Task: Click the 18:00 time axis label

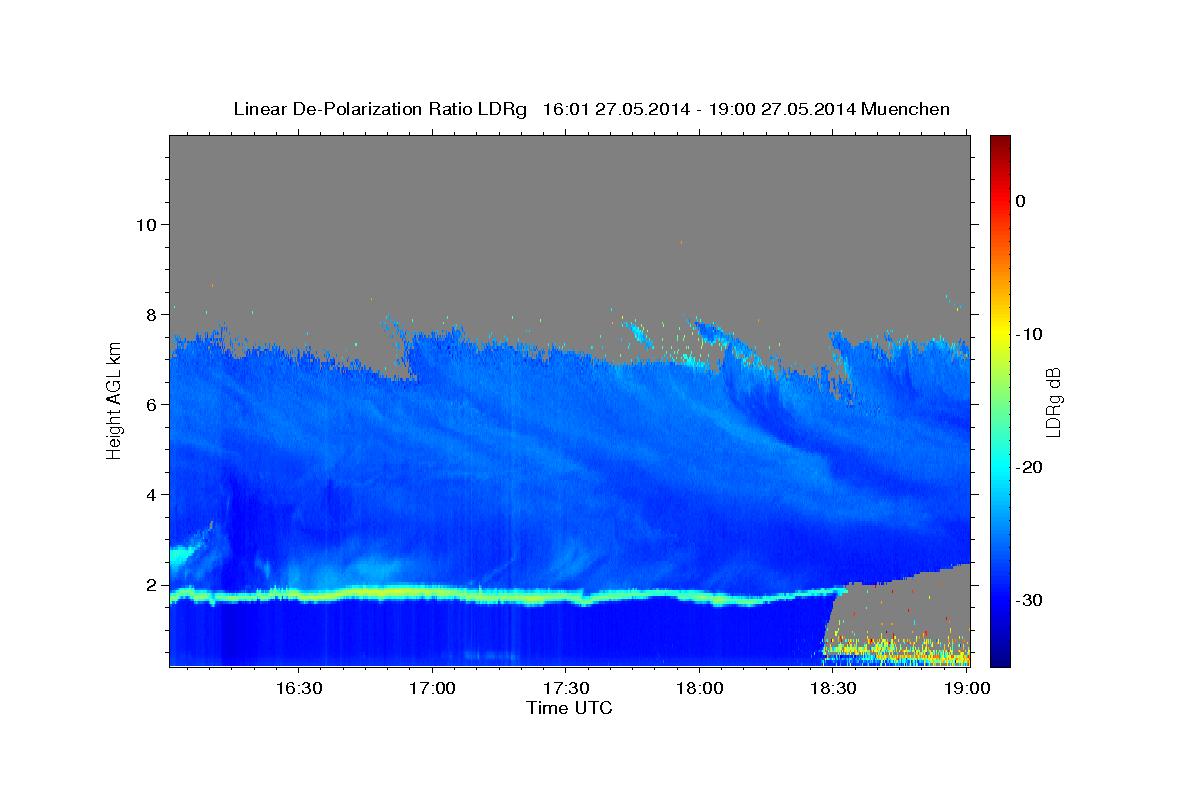Action: (699, 688)
